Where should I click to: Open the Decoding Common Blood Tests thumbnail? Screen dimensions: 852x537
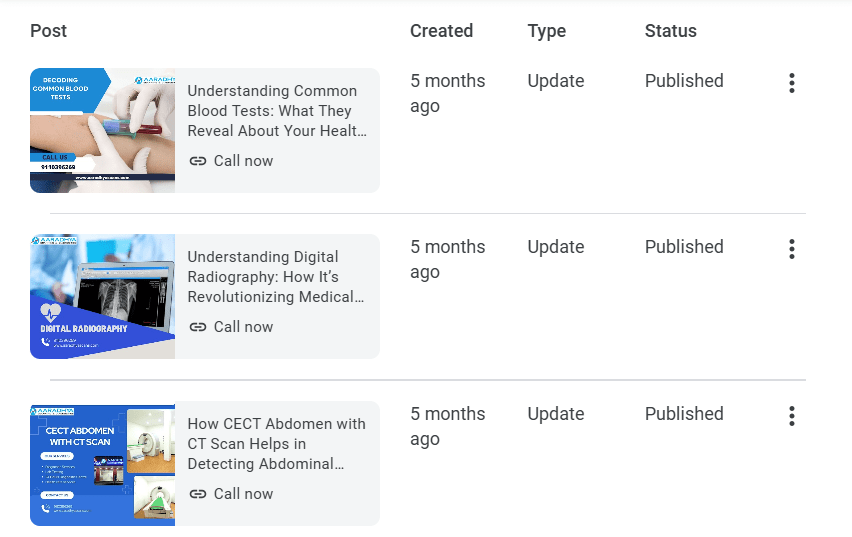tap(102, 130)
